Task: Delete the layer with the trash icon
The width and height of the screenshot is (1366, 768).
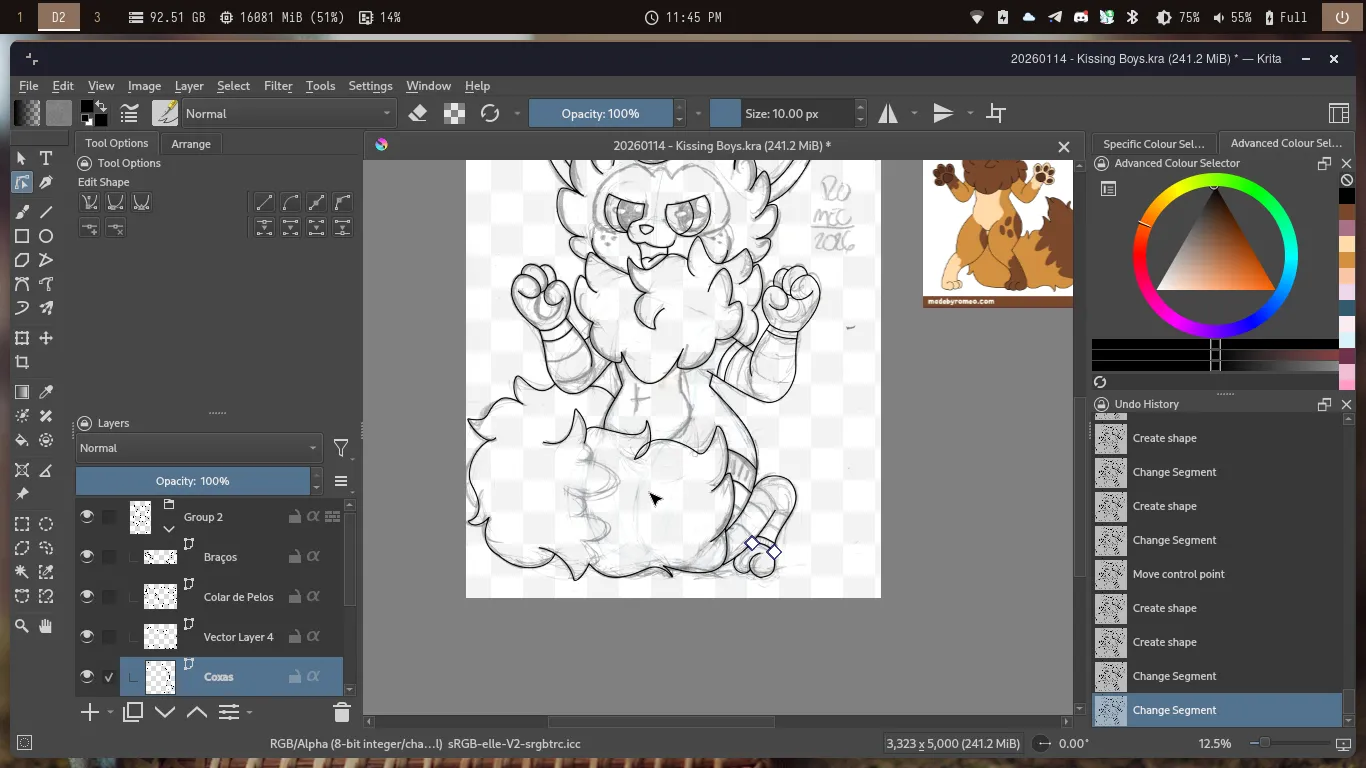Action: click(x=341, y=712)
